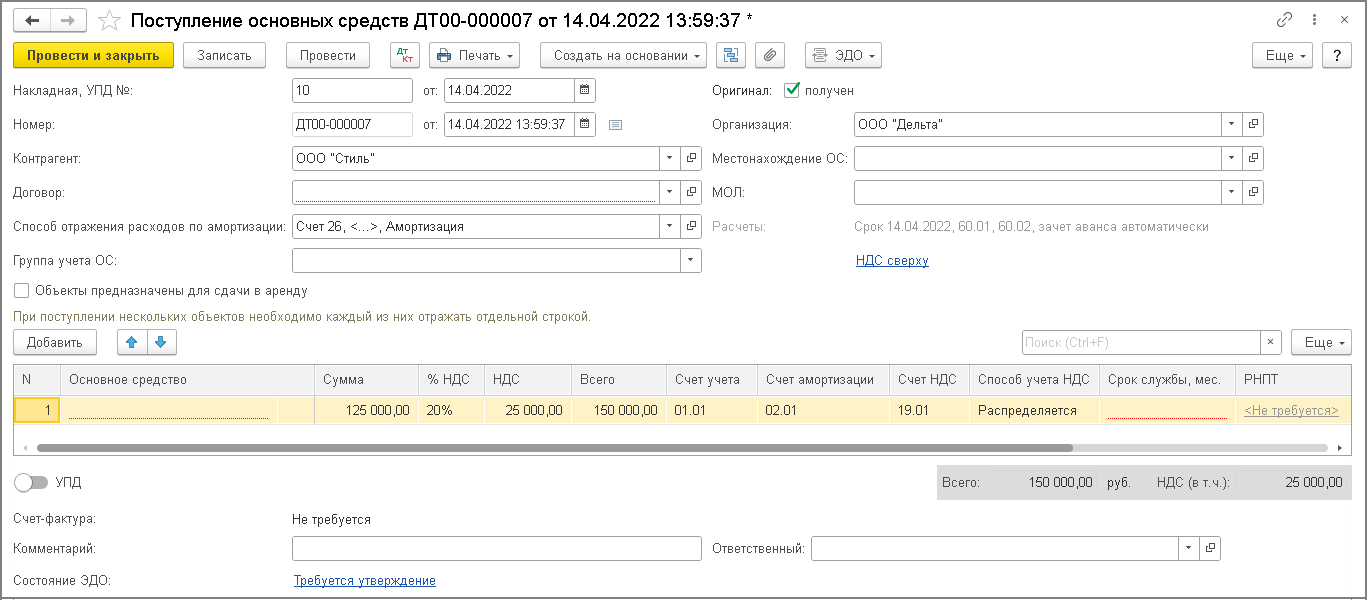Open the НДС сверху link

[892, 261]
